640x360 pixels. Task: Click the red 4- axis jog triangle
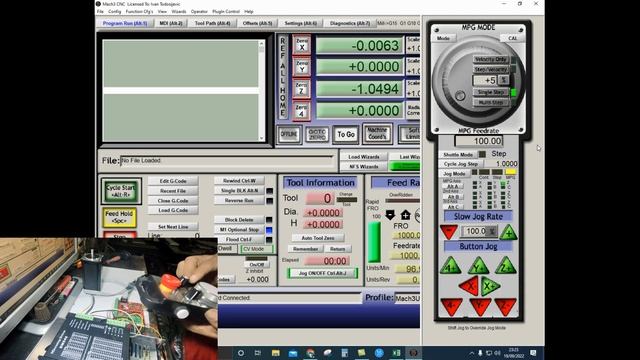451,306
